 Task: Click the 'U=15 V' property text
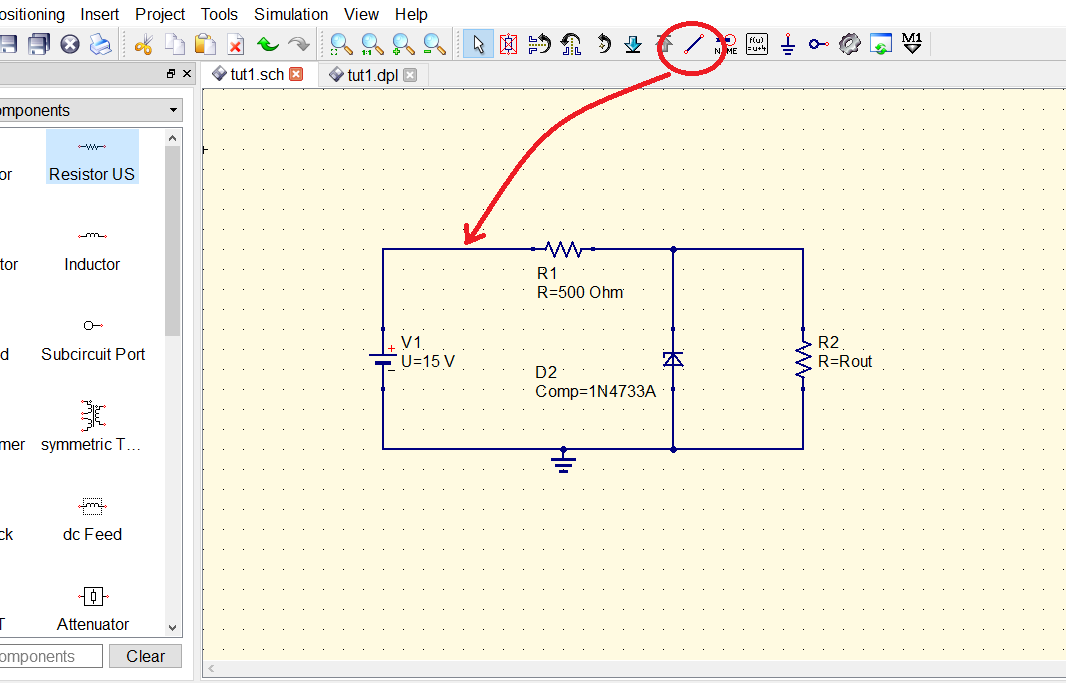point(428,362)
